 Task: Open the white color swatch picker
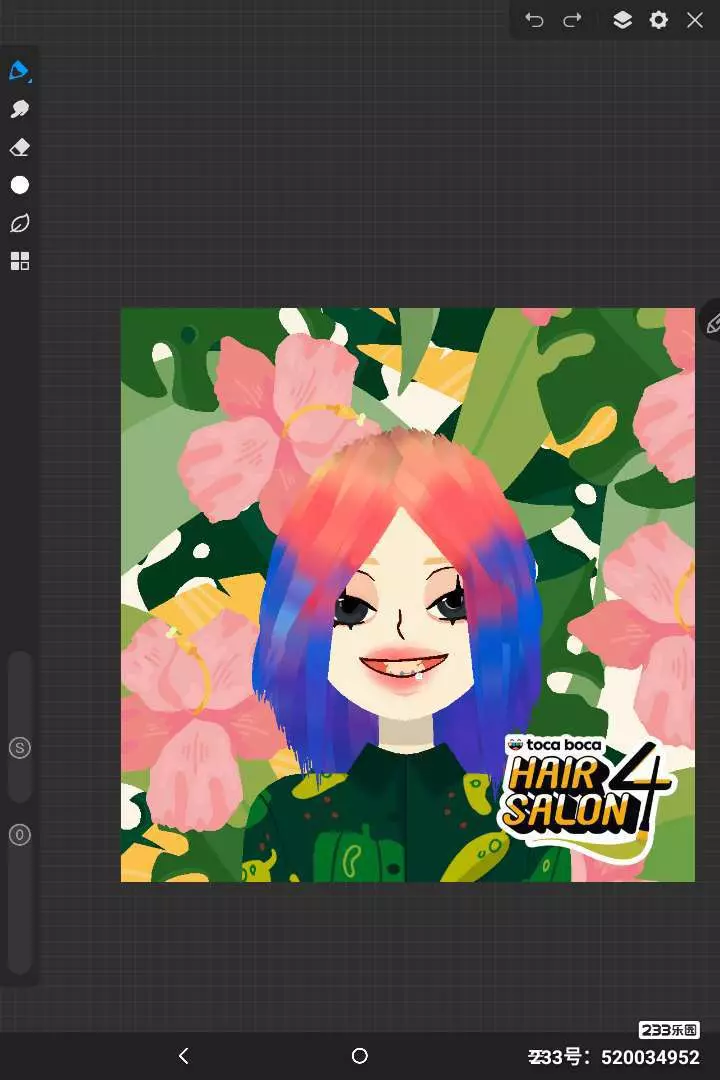pos(19,185)
